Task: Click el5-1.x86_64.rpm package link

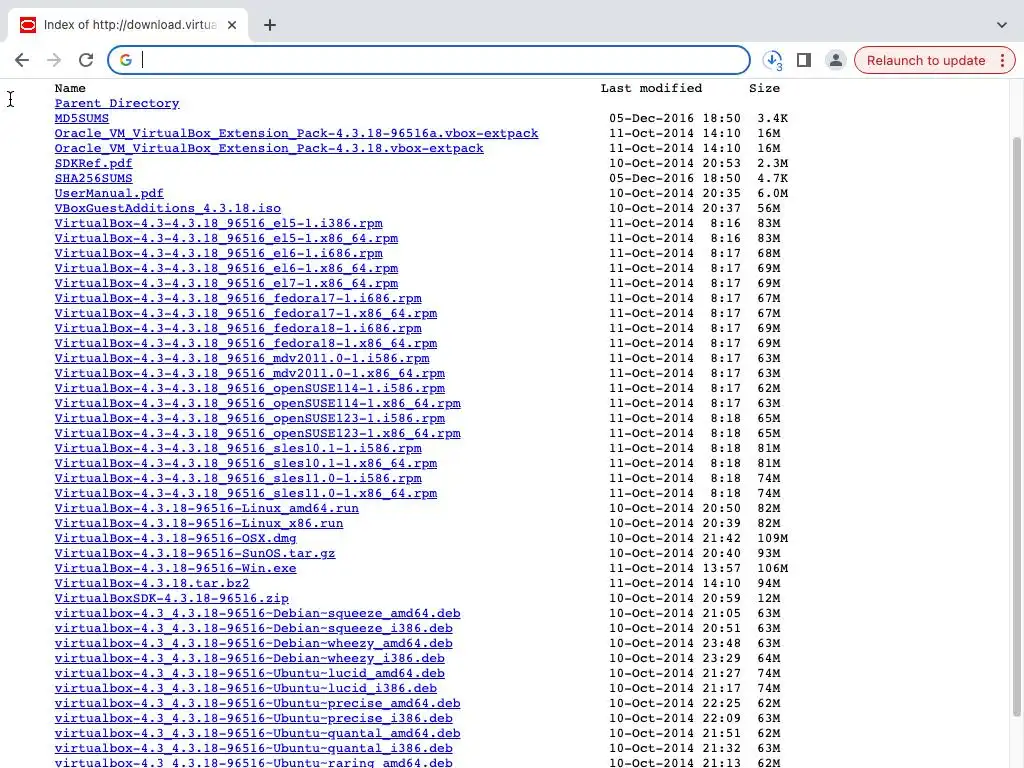Action: [x=227, y=238]
